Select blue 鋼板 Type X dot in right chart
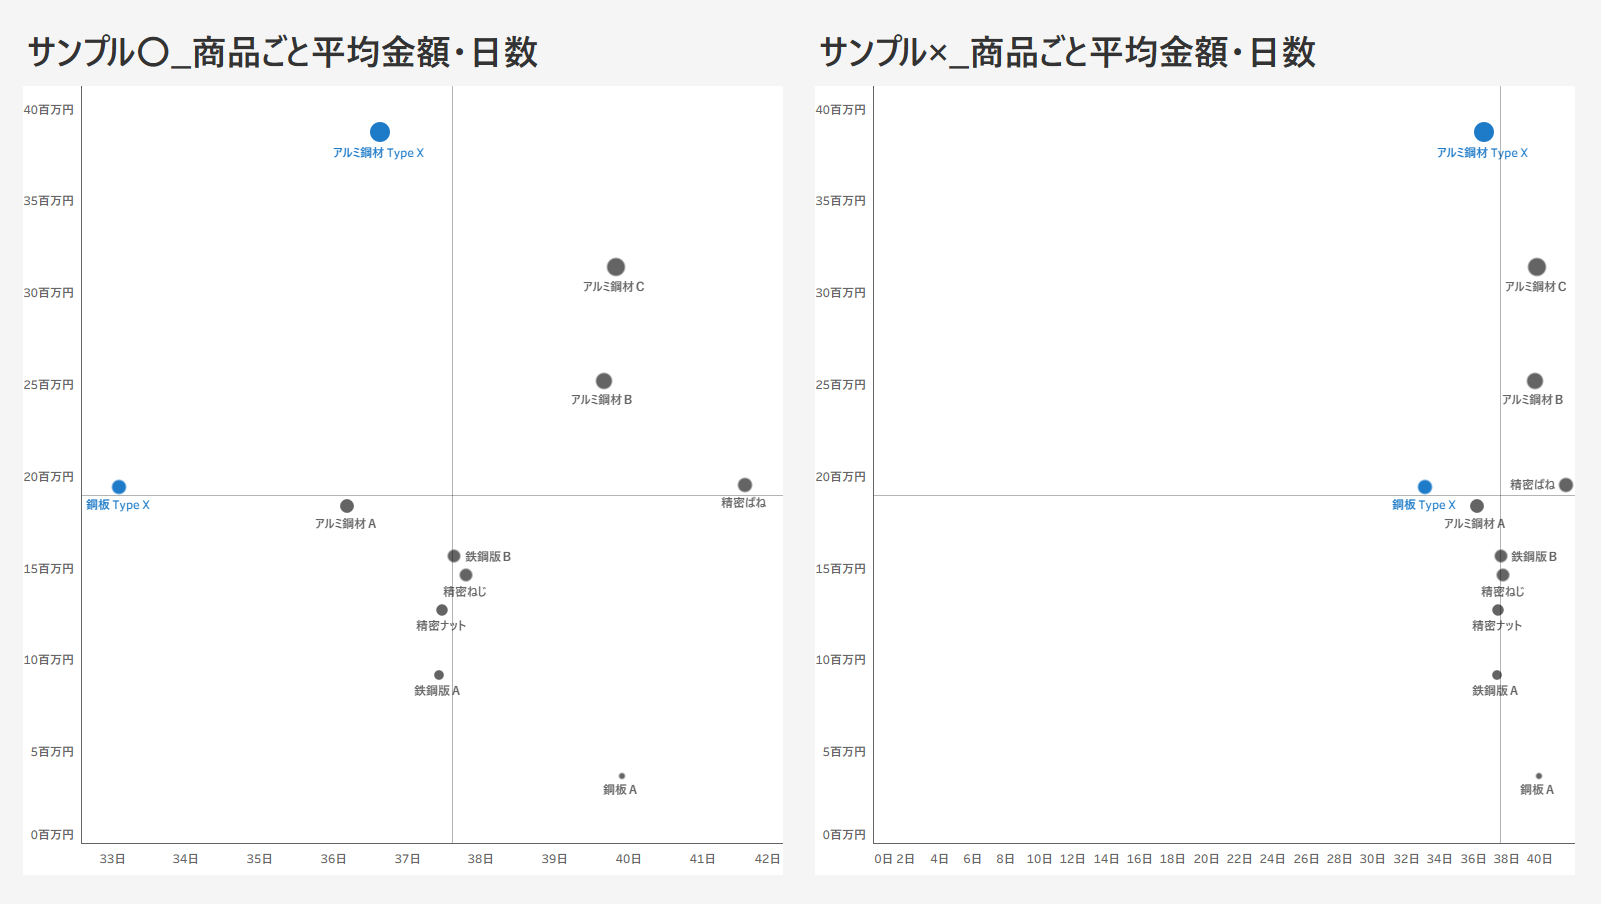1601x904 pixels. pyautogui.click(x=1425, y=487)
